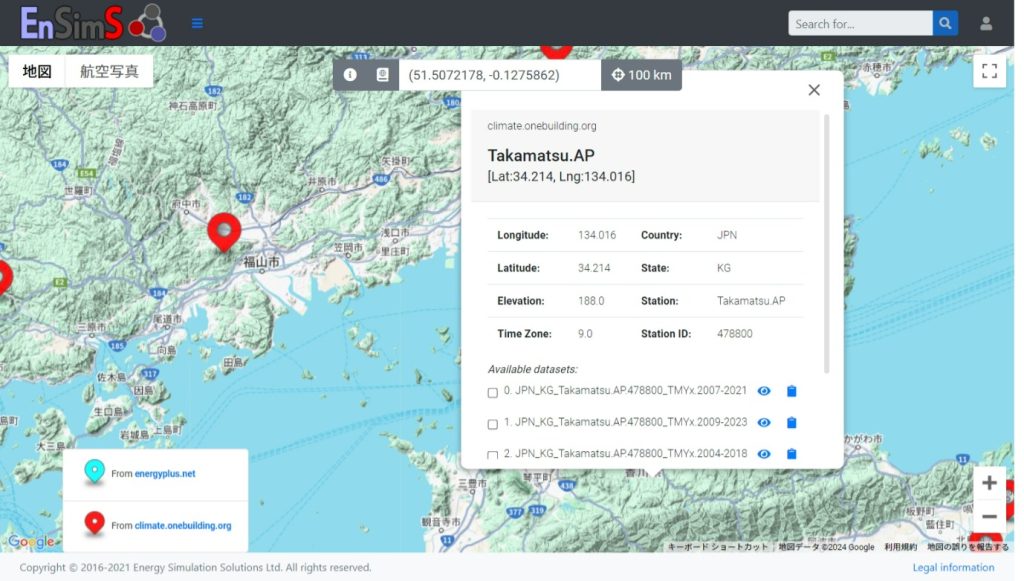Viewport: 1024px width, 581px height.
Task: Click the search magnifier button
Action: (945, 24)
